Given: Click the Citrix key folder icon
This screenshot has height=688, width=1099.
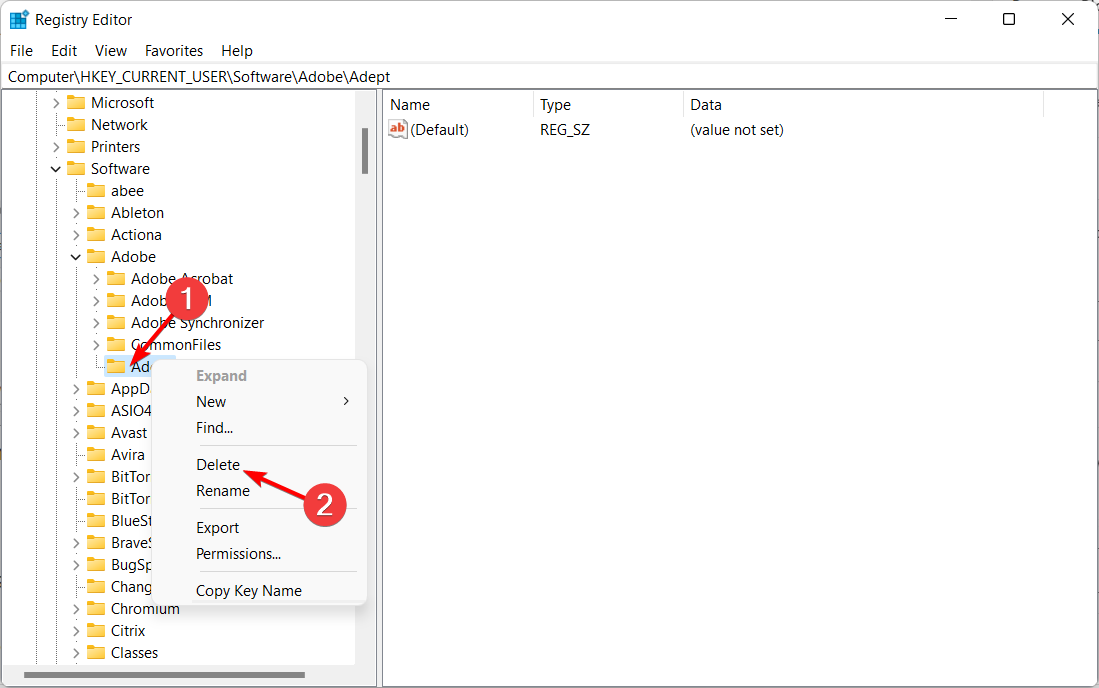Looking at the screenshot, I should pyautogui.click(x=96, y=631).
